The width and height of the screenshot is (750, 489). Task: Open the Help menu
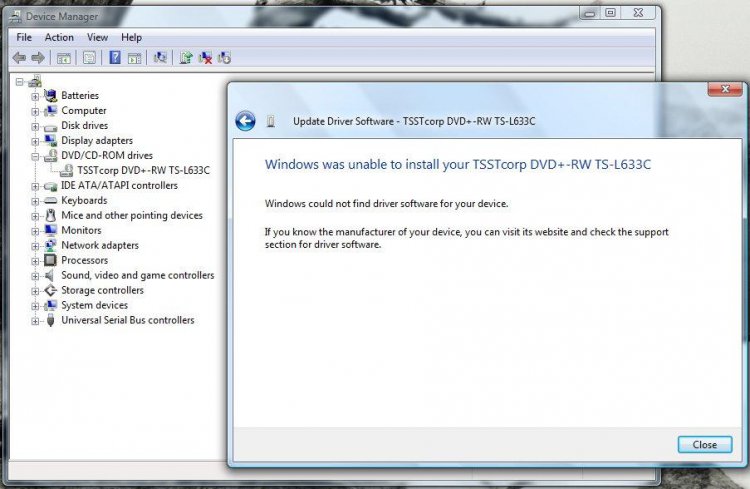(131, 37)
